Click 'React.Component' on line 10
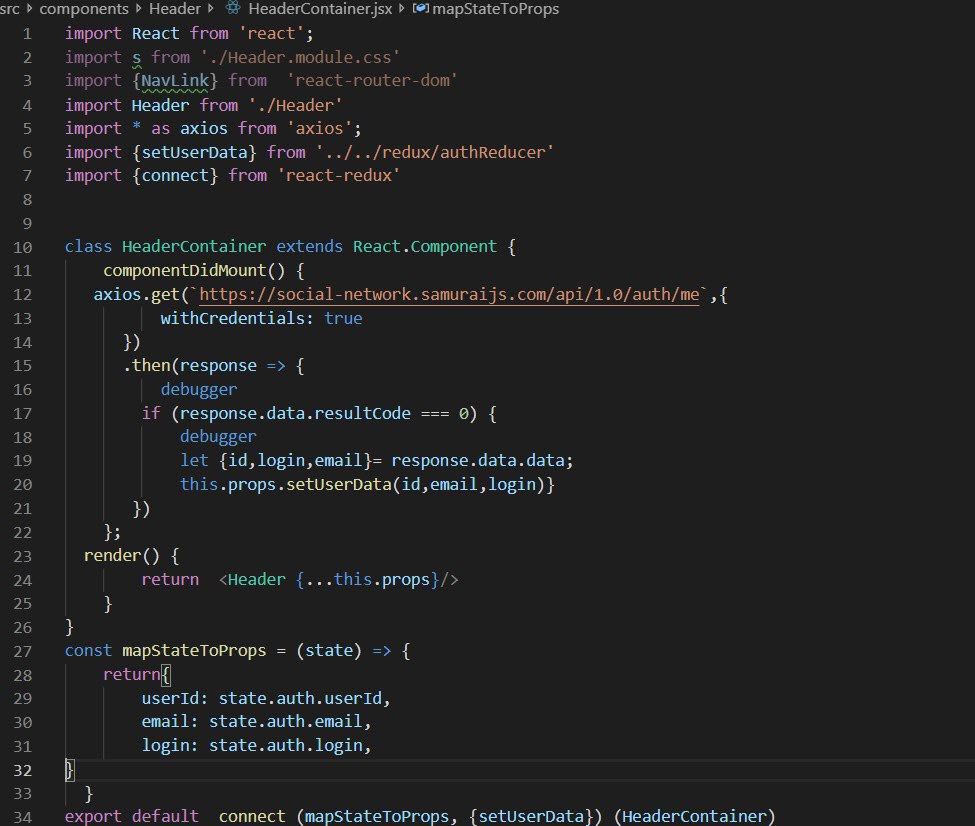The image size is (975, 826). [425, 247]
